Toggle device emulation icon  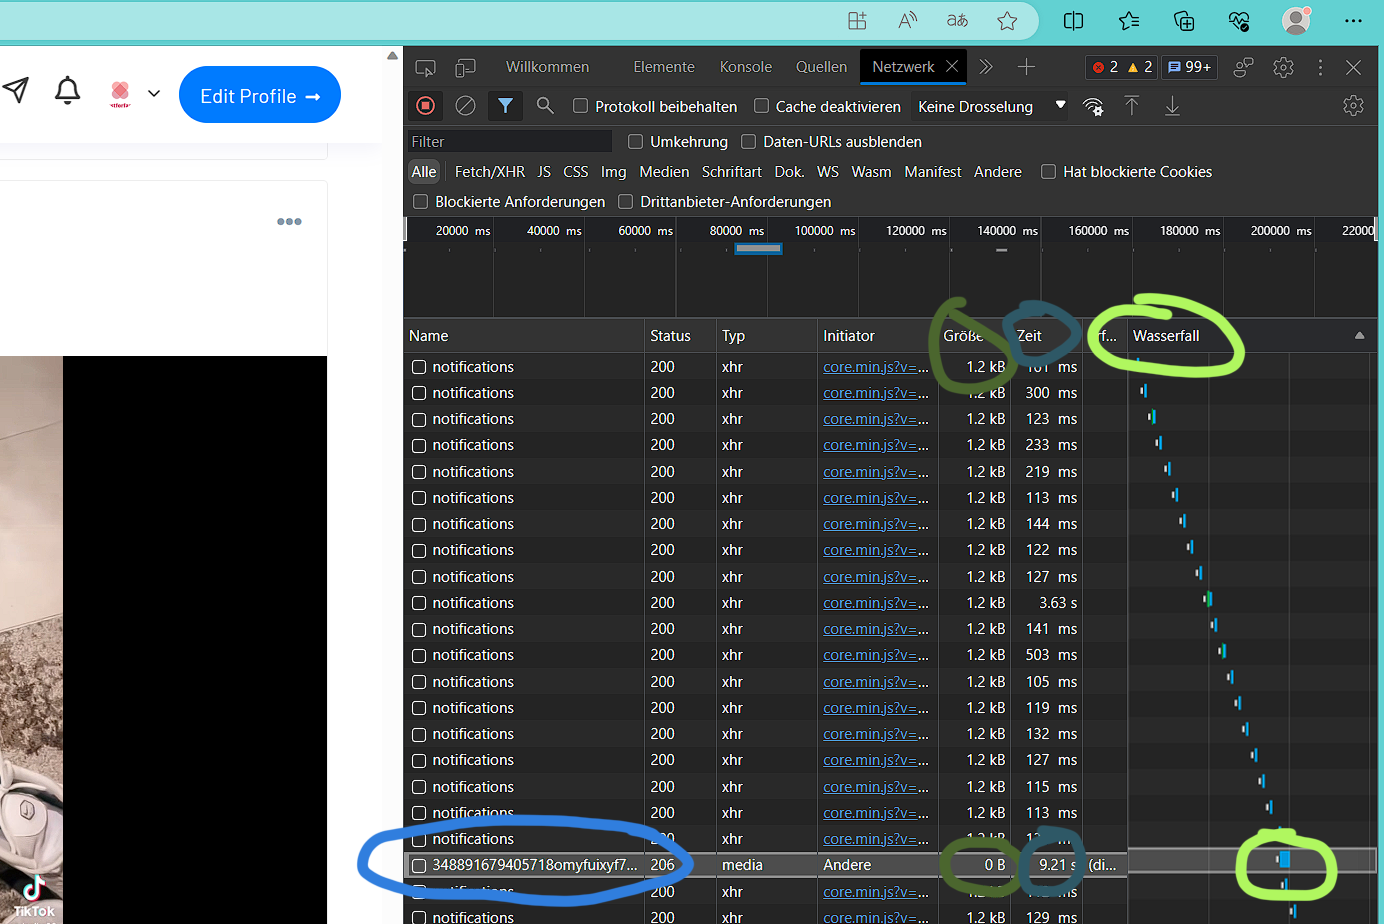click(x=465, y=67)
